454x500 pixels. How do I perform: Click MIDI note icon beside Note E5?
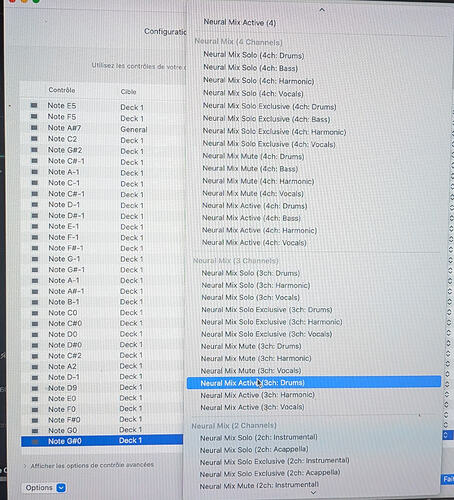[x=34, y=105]
